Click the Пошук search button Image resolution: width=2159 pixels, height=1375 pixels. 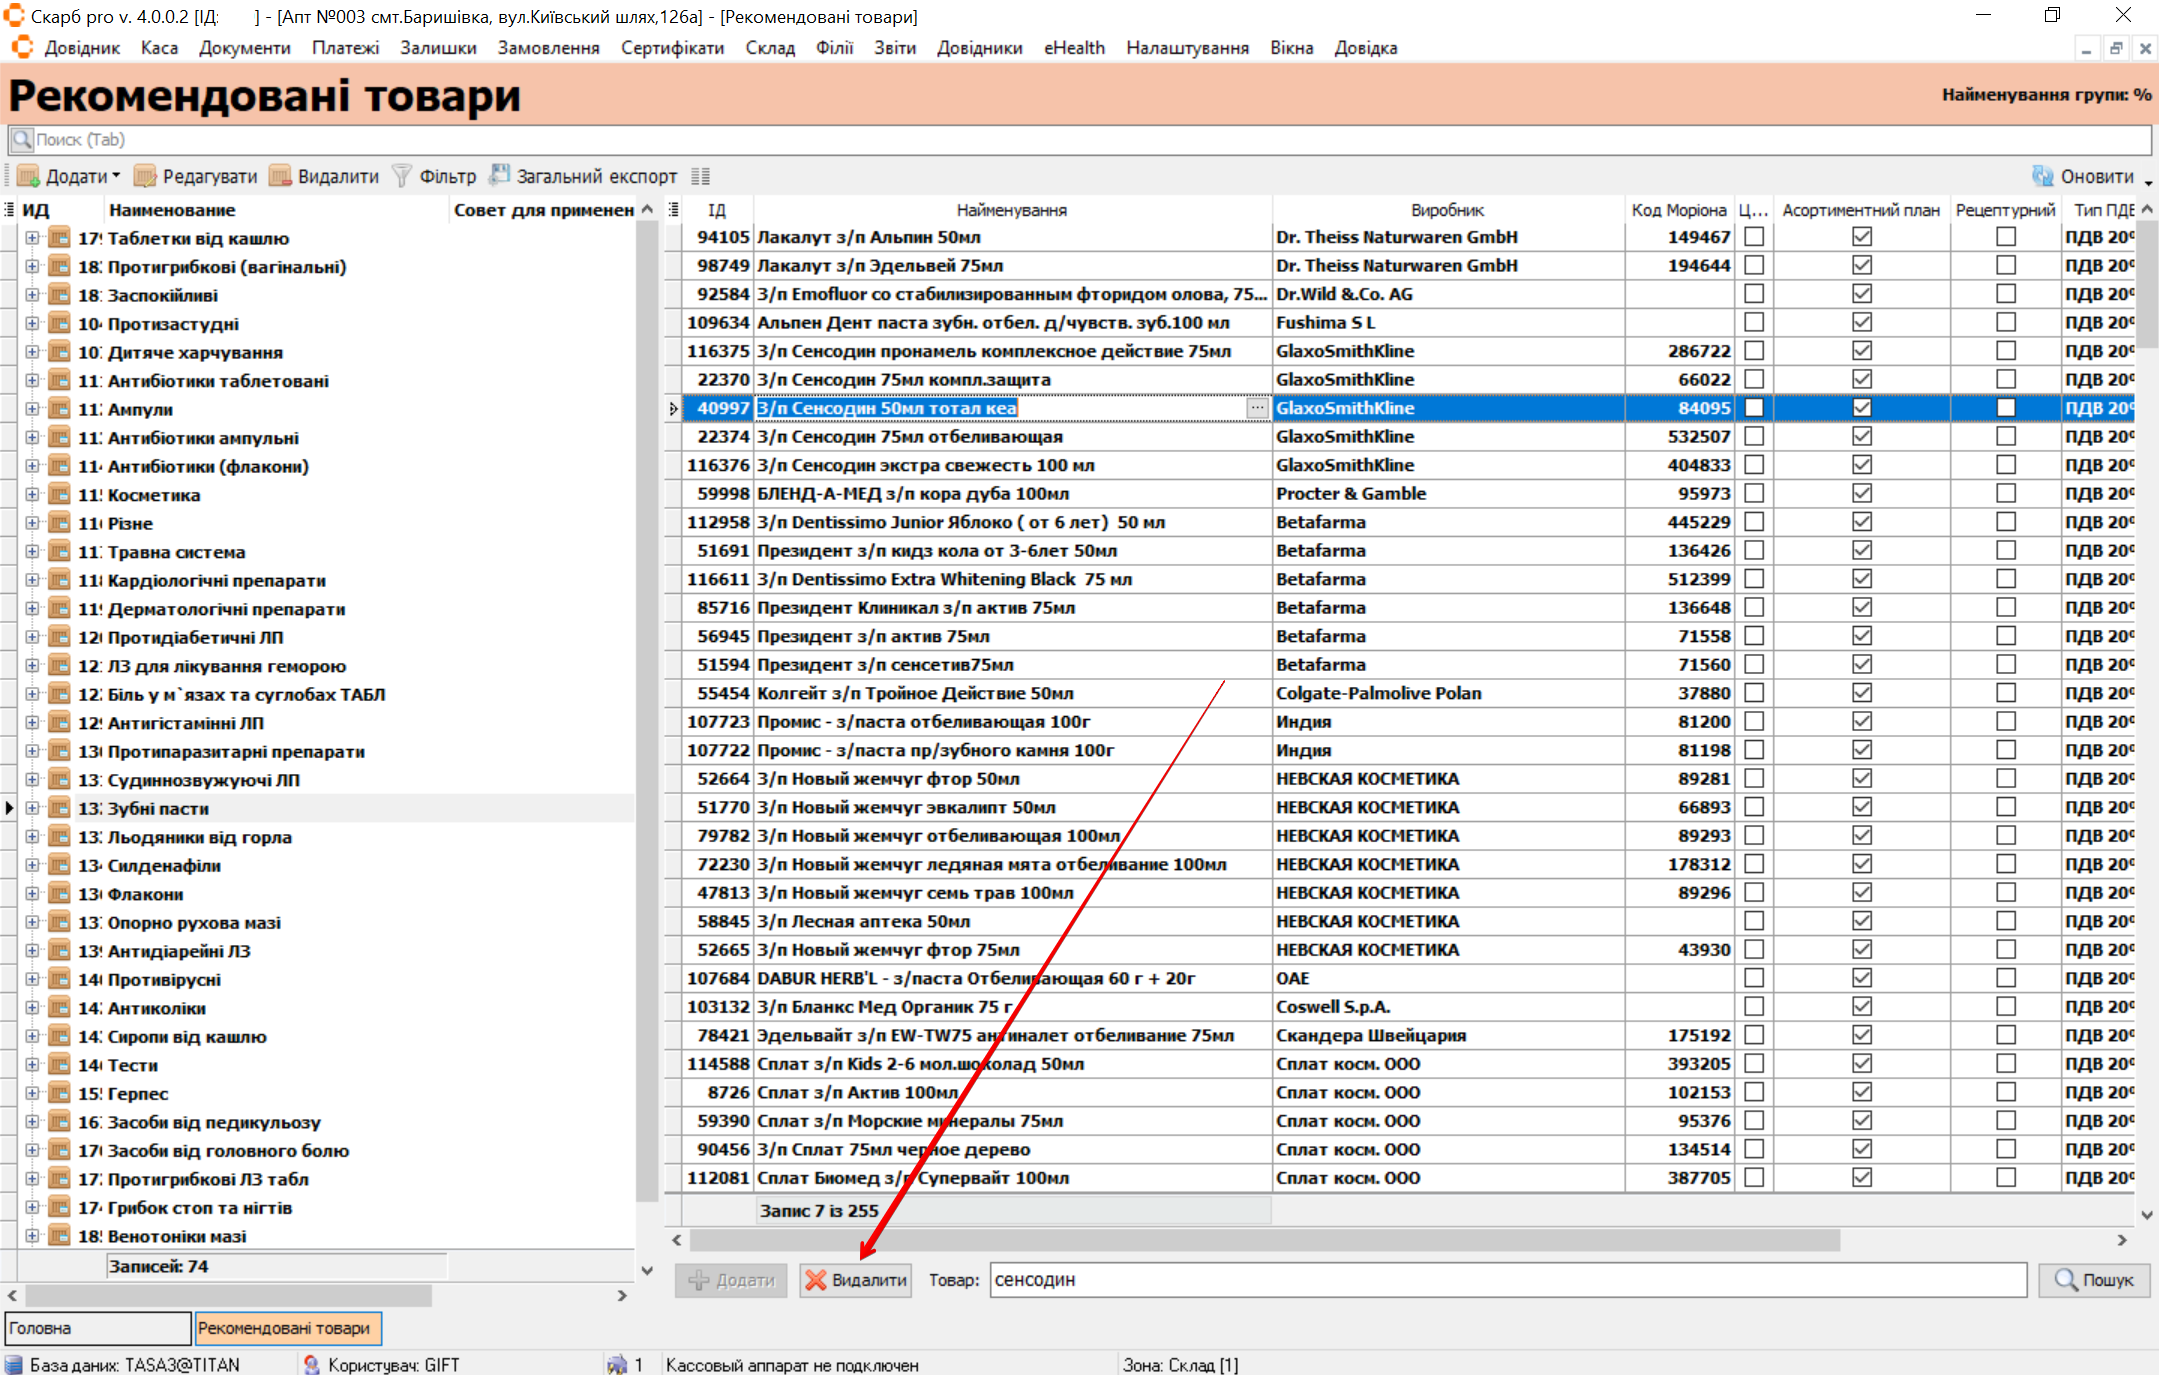coord(2094,1280)
